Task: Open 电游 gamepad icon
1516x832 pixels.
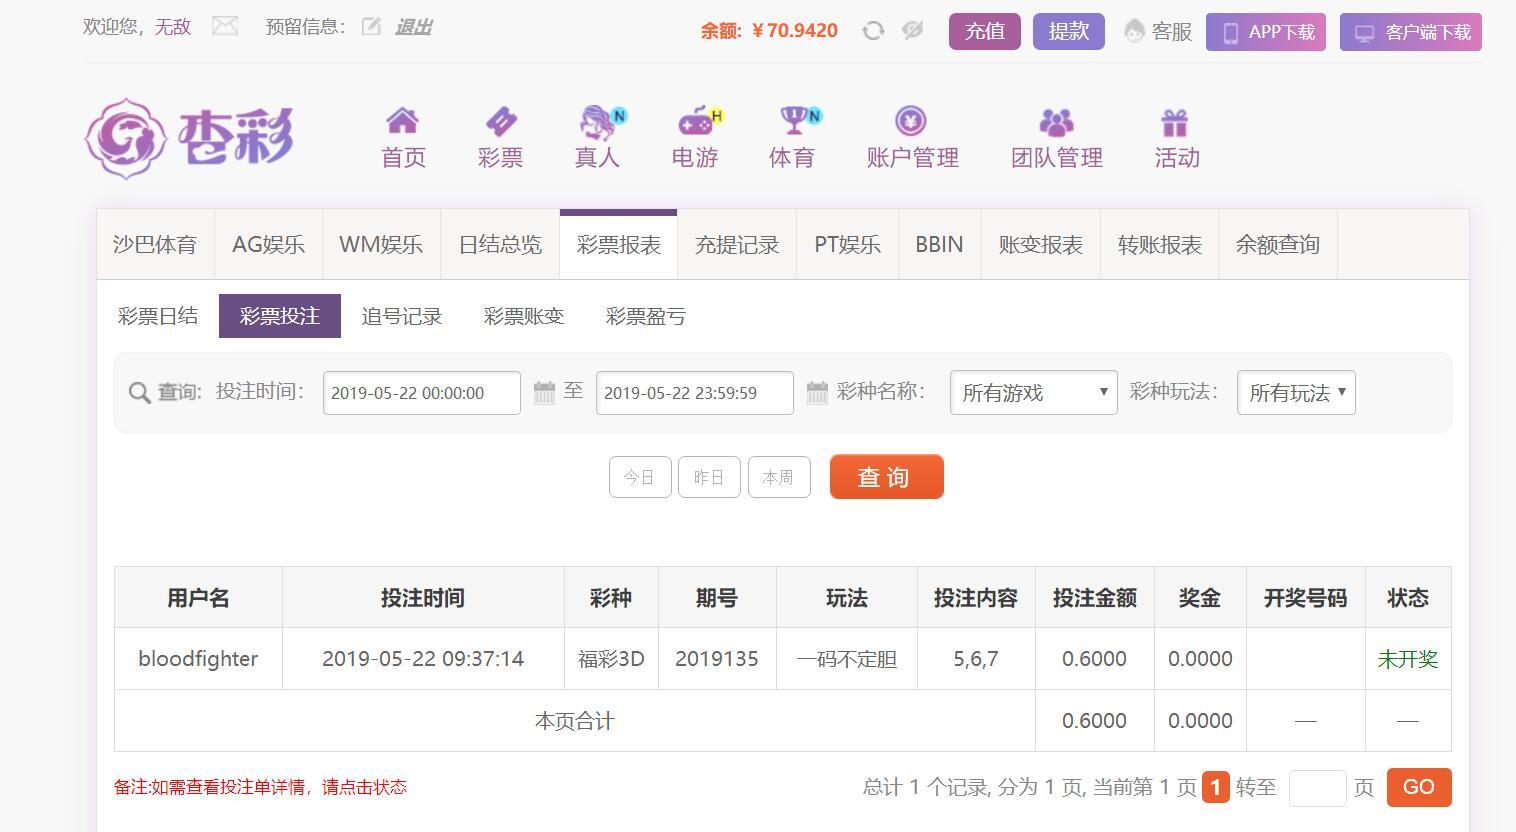Action: click(x=699, y=121)
